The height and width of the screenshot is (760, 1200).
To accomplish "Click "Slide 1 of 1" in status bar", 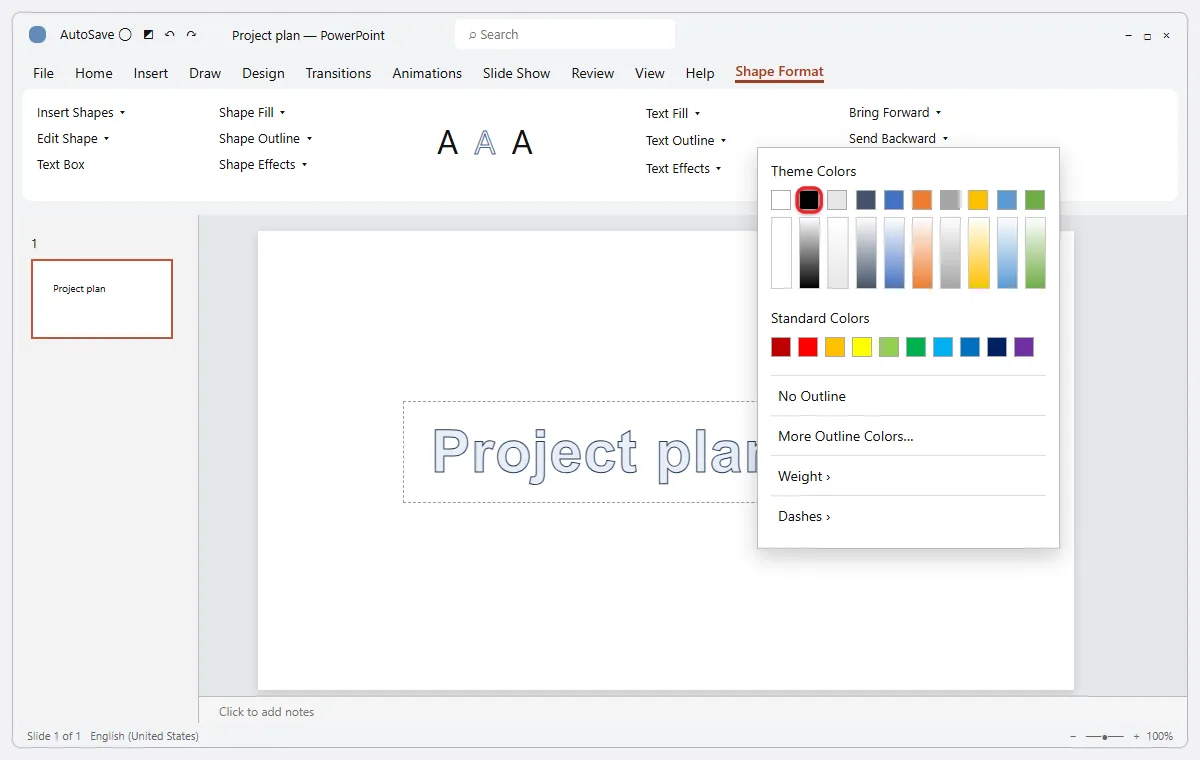I will point(54,736).
